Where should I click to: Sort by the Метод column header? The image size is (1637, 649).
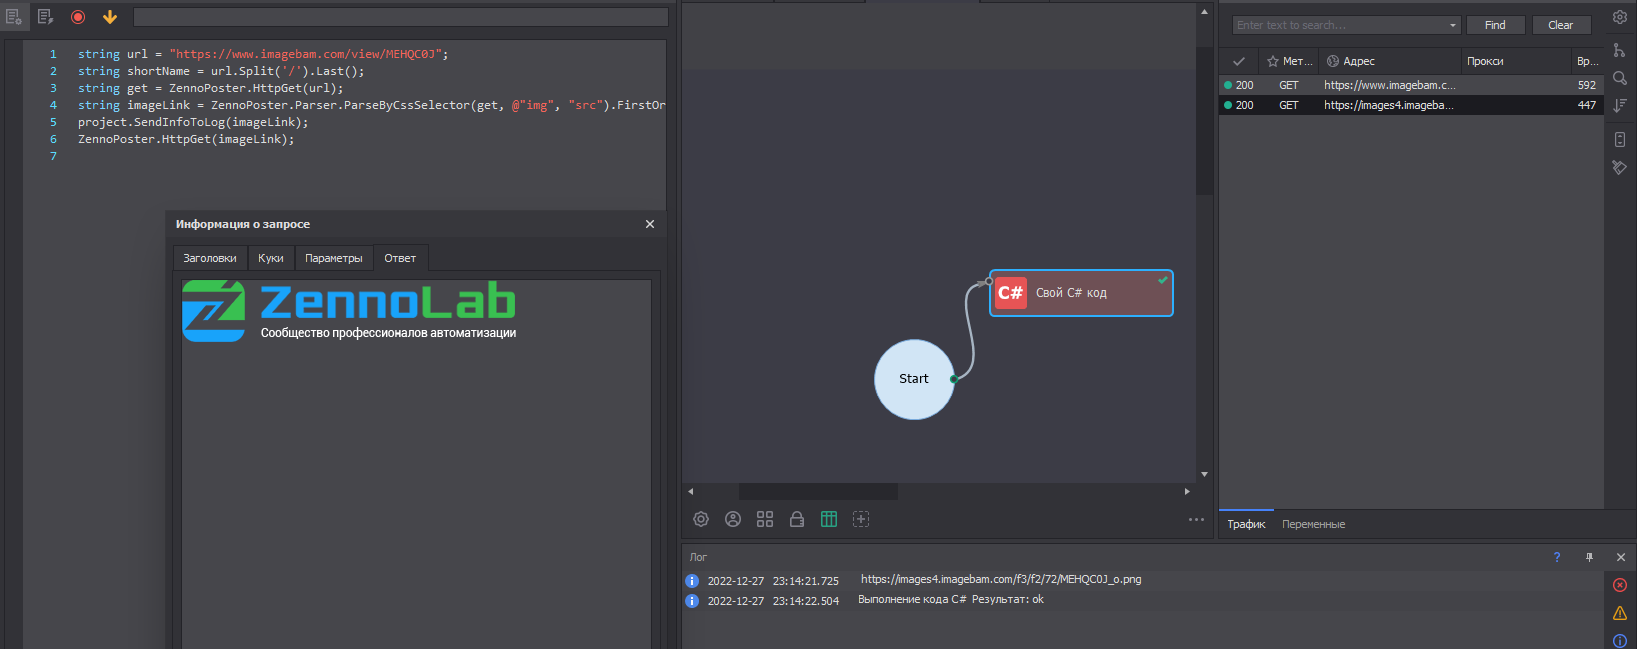coord(1290,61)
